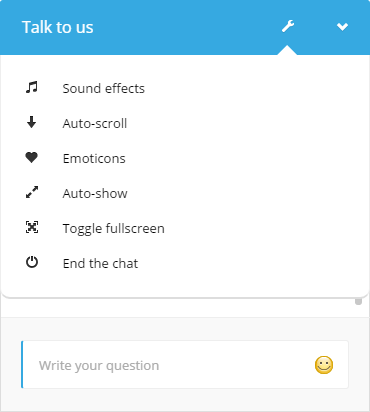The image size is (370, 412).
Task: Select Toggle fullscreen menu entry
Action: click(185, 228)
